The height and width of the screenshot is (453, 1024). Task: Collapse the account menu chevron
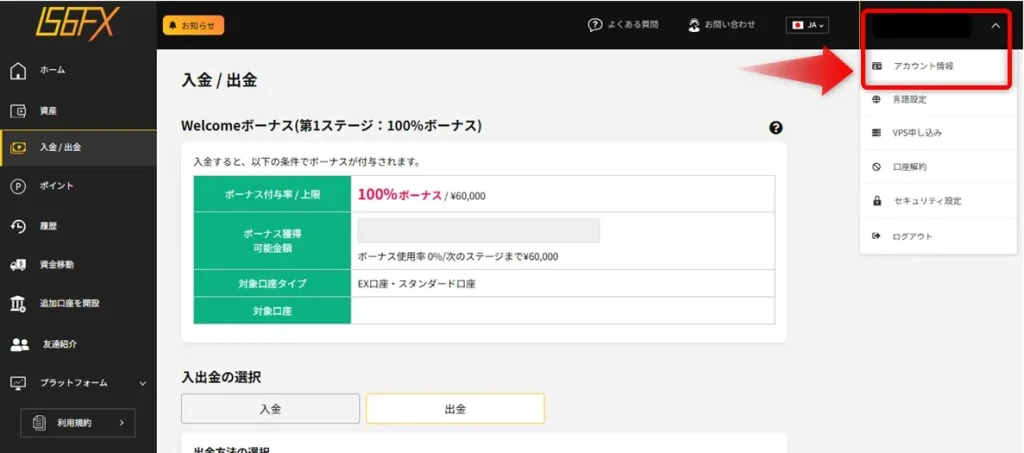[x=995, y=26]
